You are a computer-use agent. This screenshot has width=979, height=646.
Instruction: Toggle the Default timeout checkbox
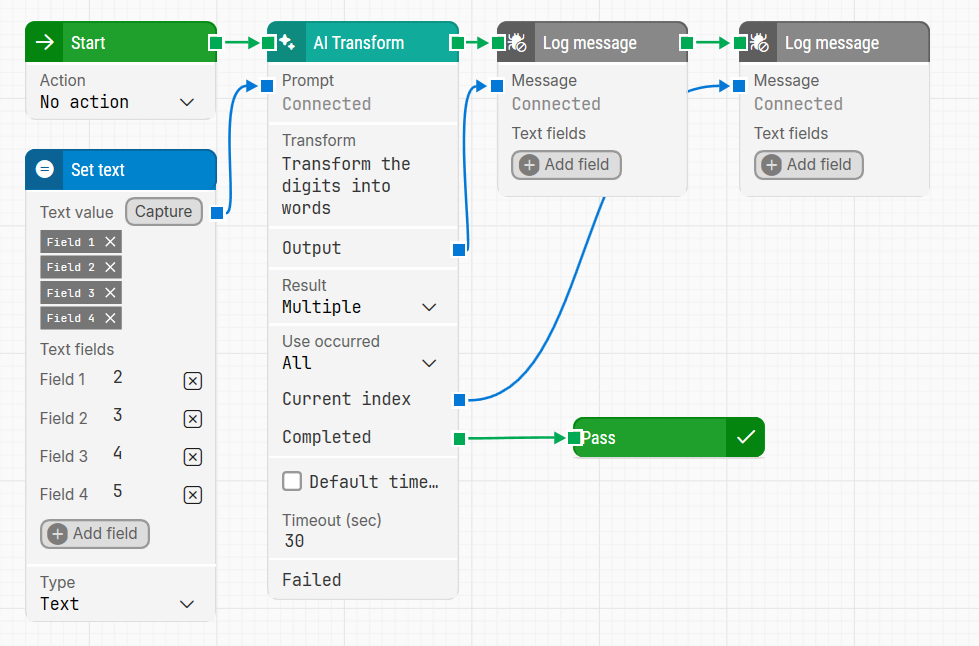pos(292,481)
